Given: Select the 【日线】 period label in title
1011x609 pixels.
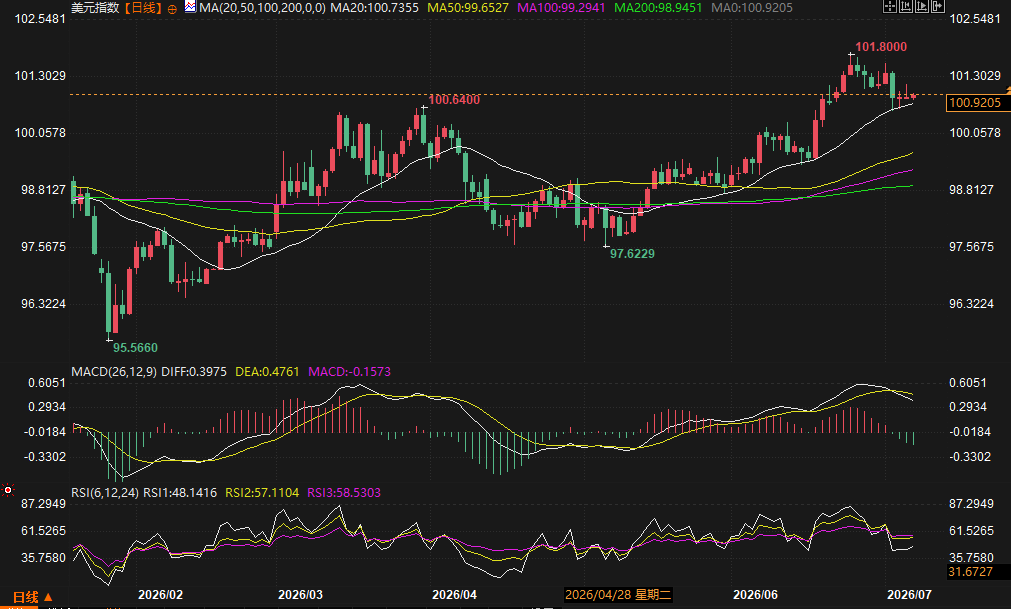Looking at the screenshot, I should coord(143,8).
